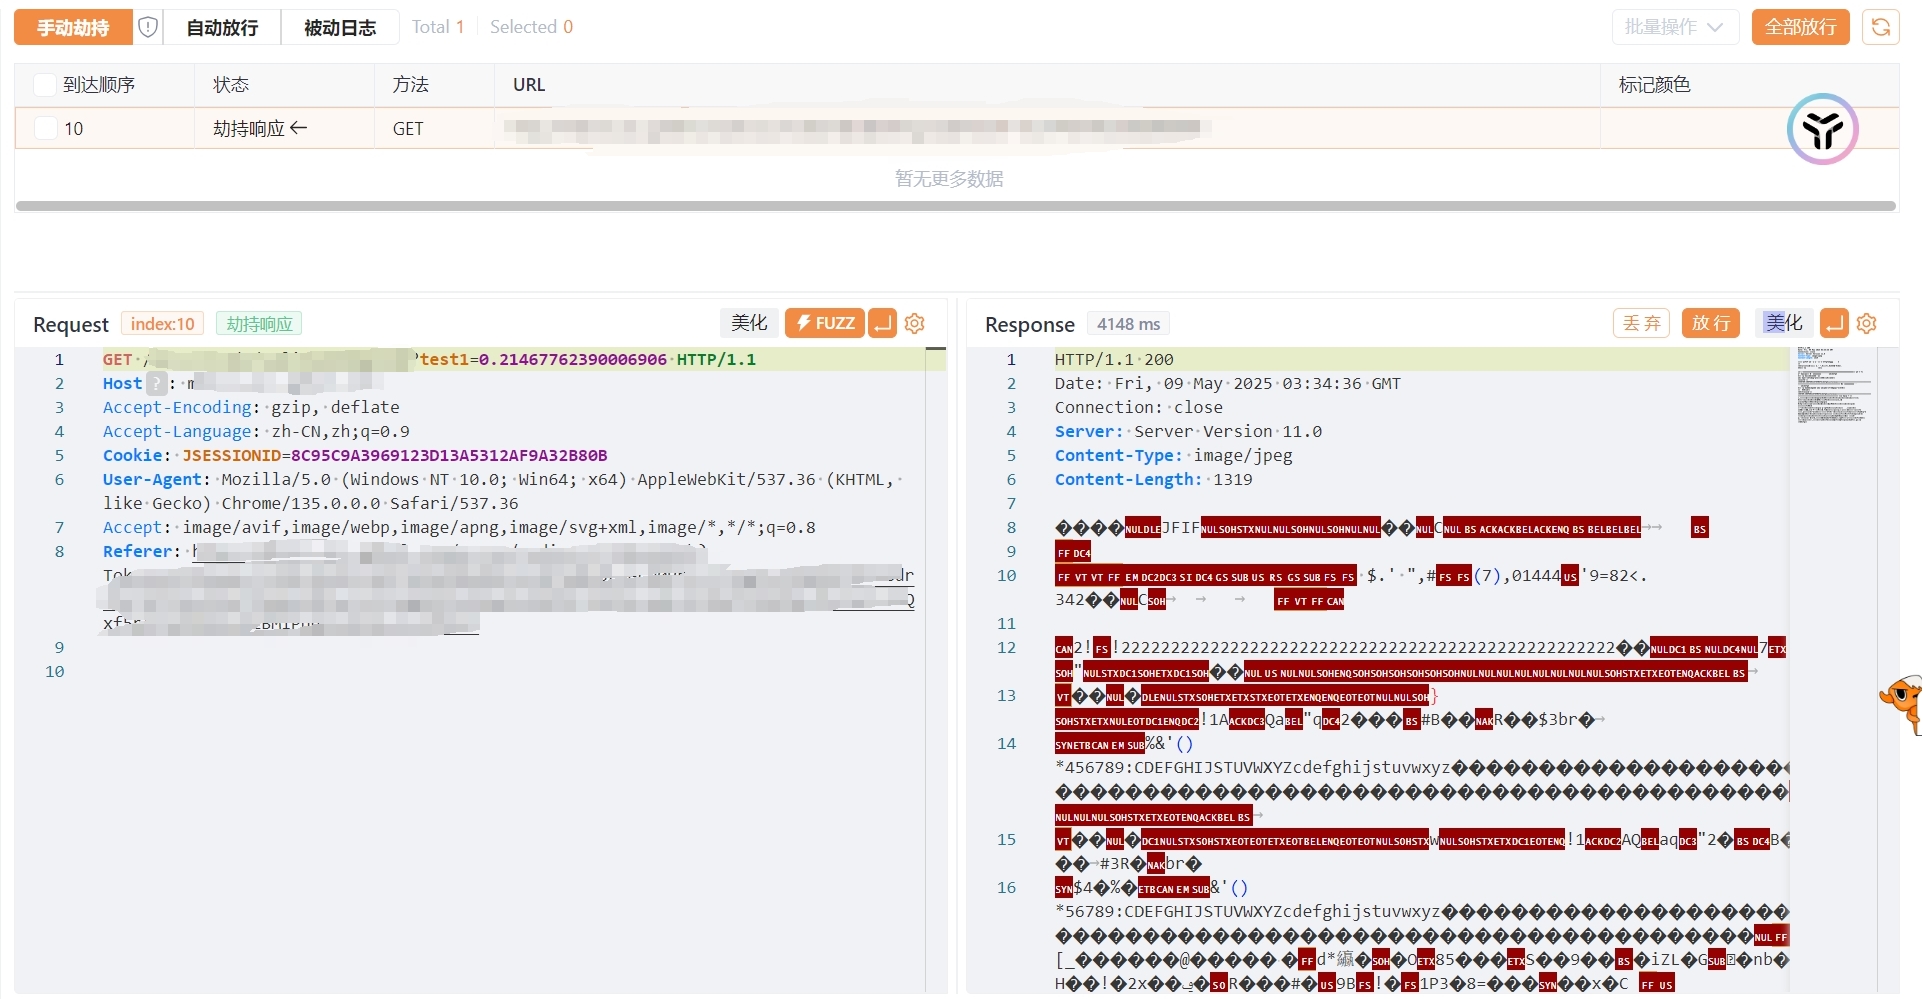The width and height of the screenshot is (1923, 999).
Task: Click the Response code minimap thumbnail
Action: click(1833, 385)
